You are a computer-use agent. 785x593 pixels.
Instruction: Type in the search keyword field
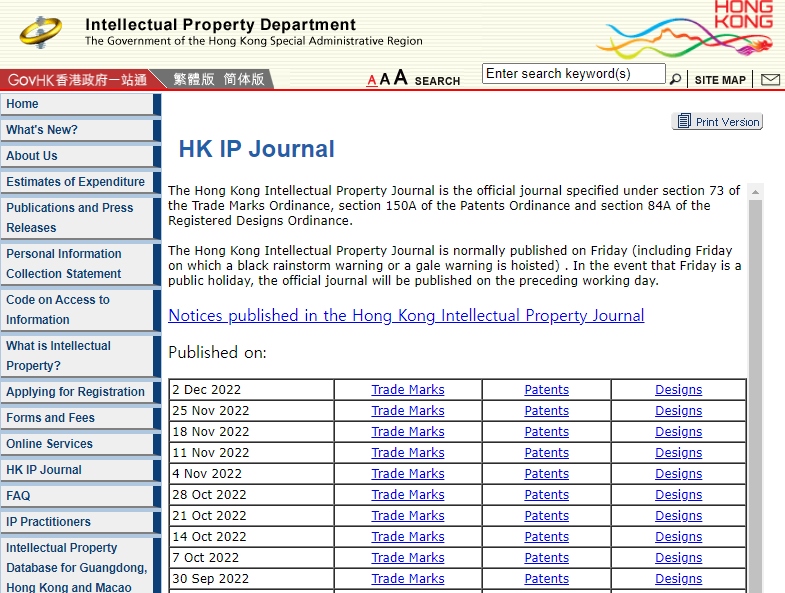click(x=573, y=74)
